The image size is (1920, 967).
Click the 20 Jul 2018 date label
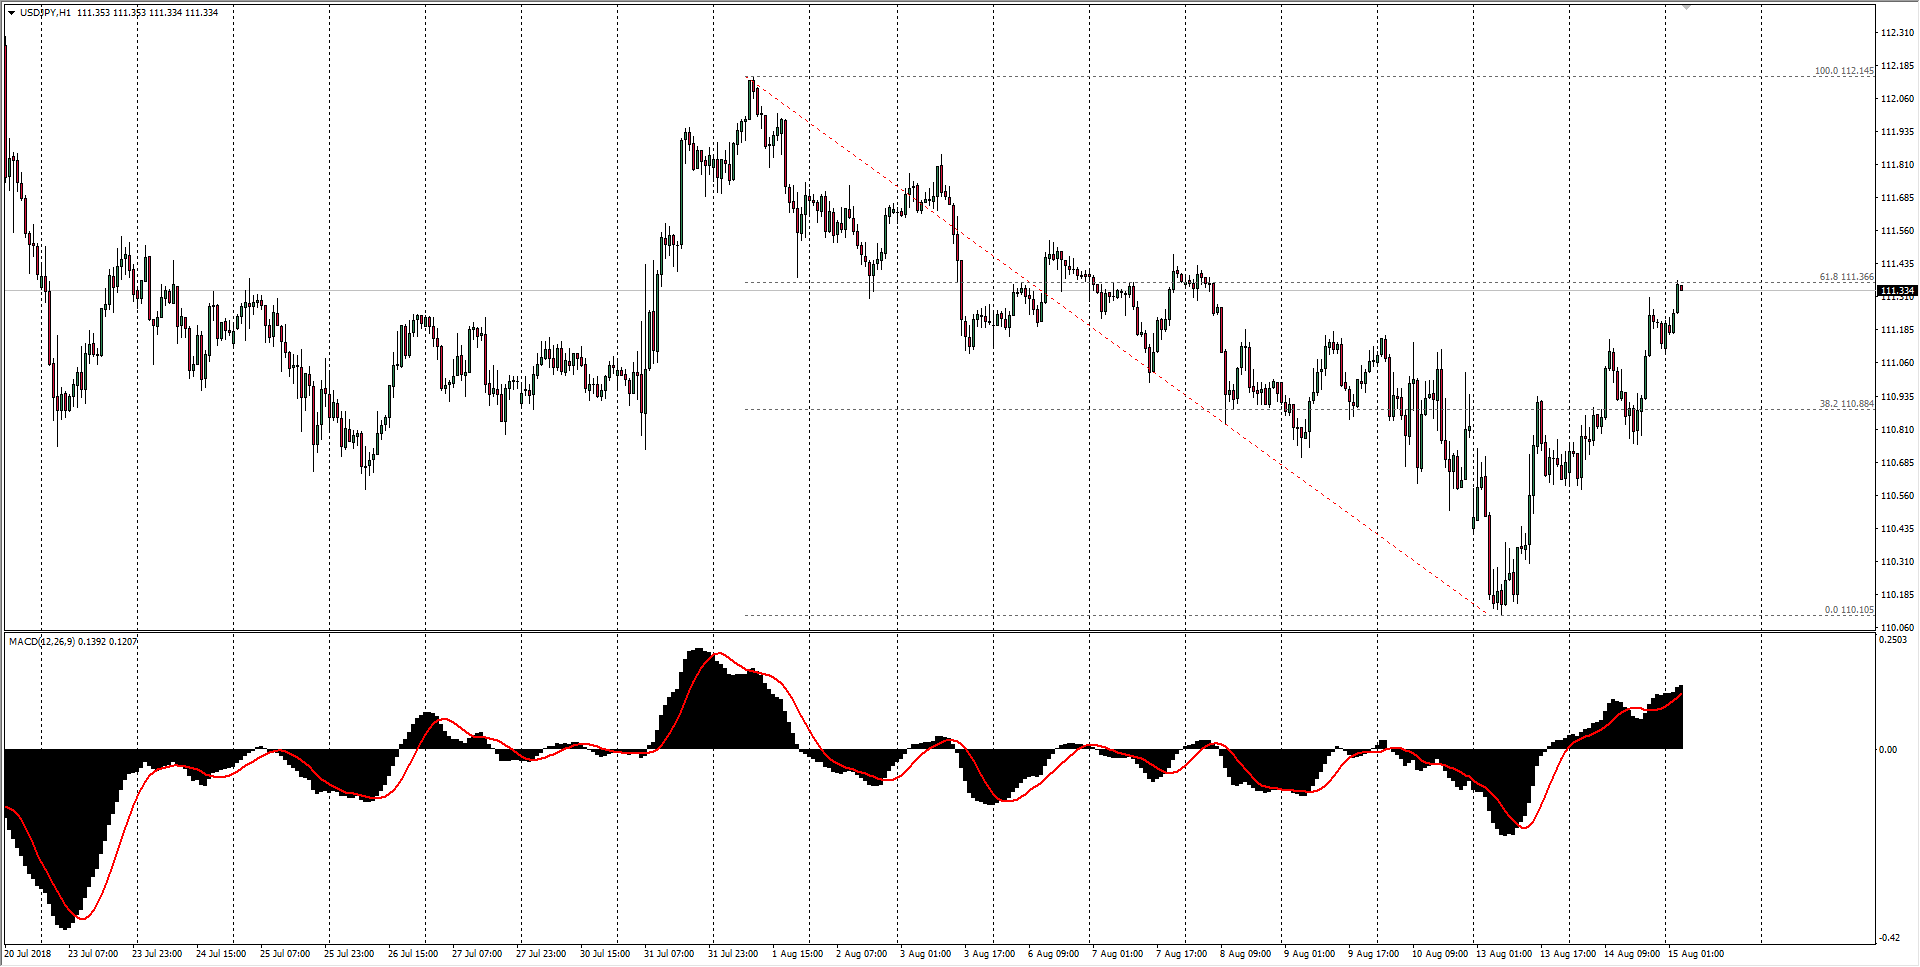pyautogui.click(x=28, y=954)
